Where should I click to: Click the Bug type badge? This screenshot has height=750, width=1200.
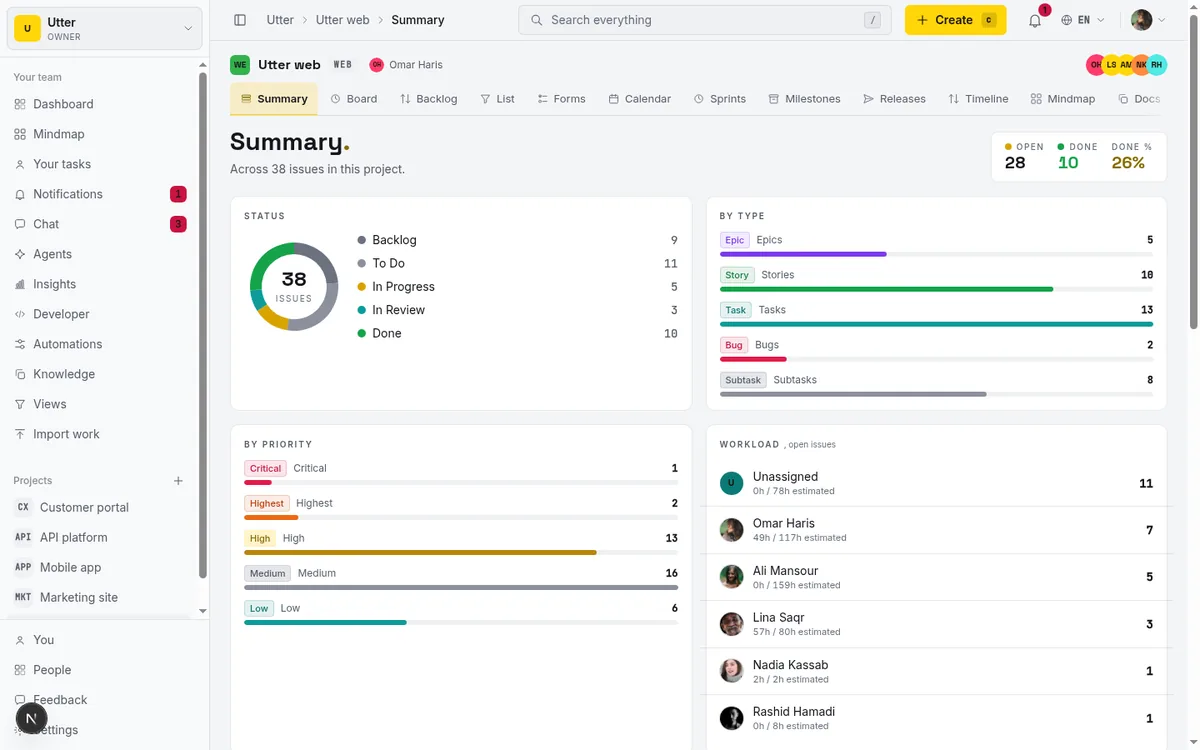point(734,345)
